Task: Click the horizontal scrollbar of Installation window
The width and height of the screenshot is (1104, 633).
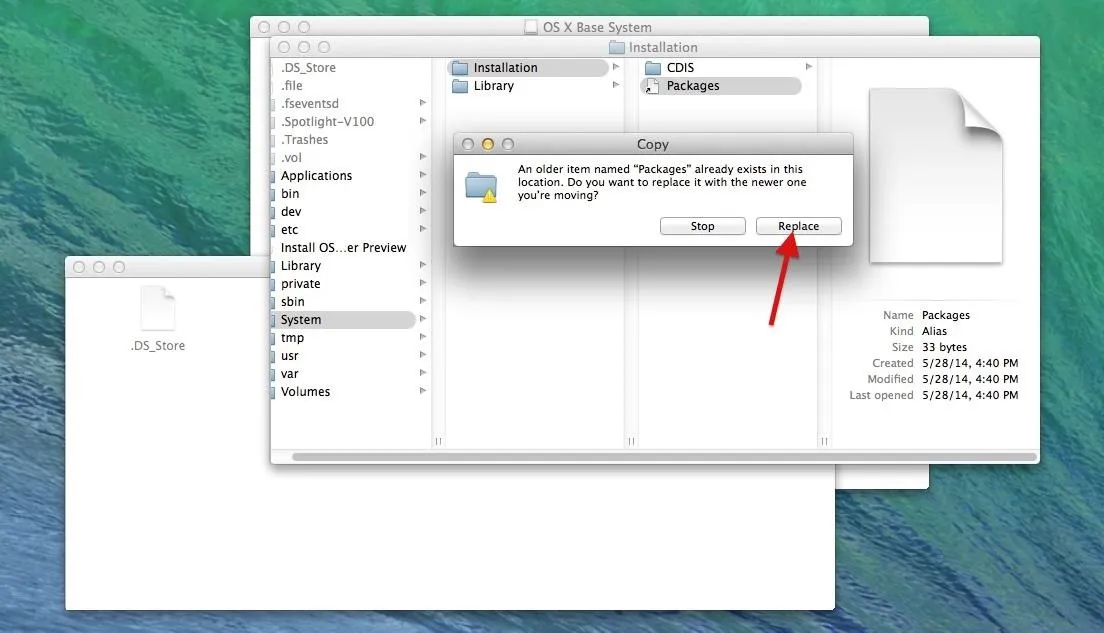Action: [664, 457]
